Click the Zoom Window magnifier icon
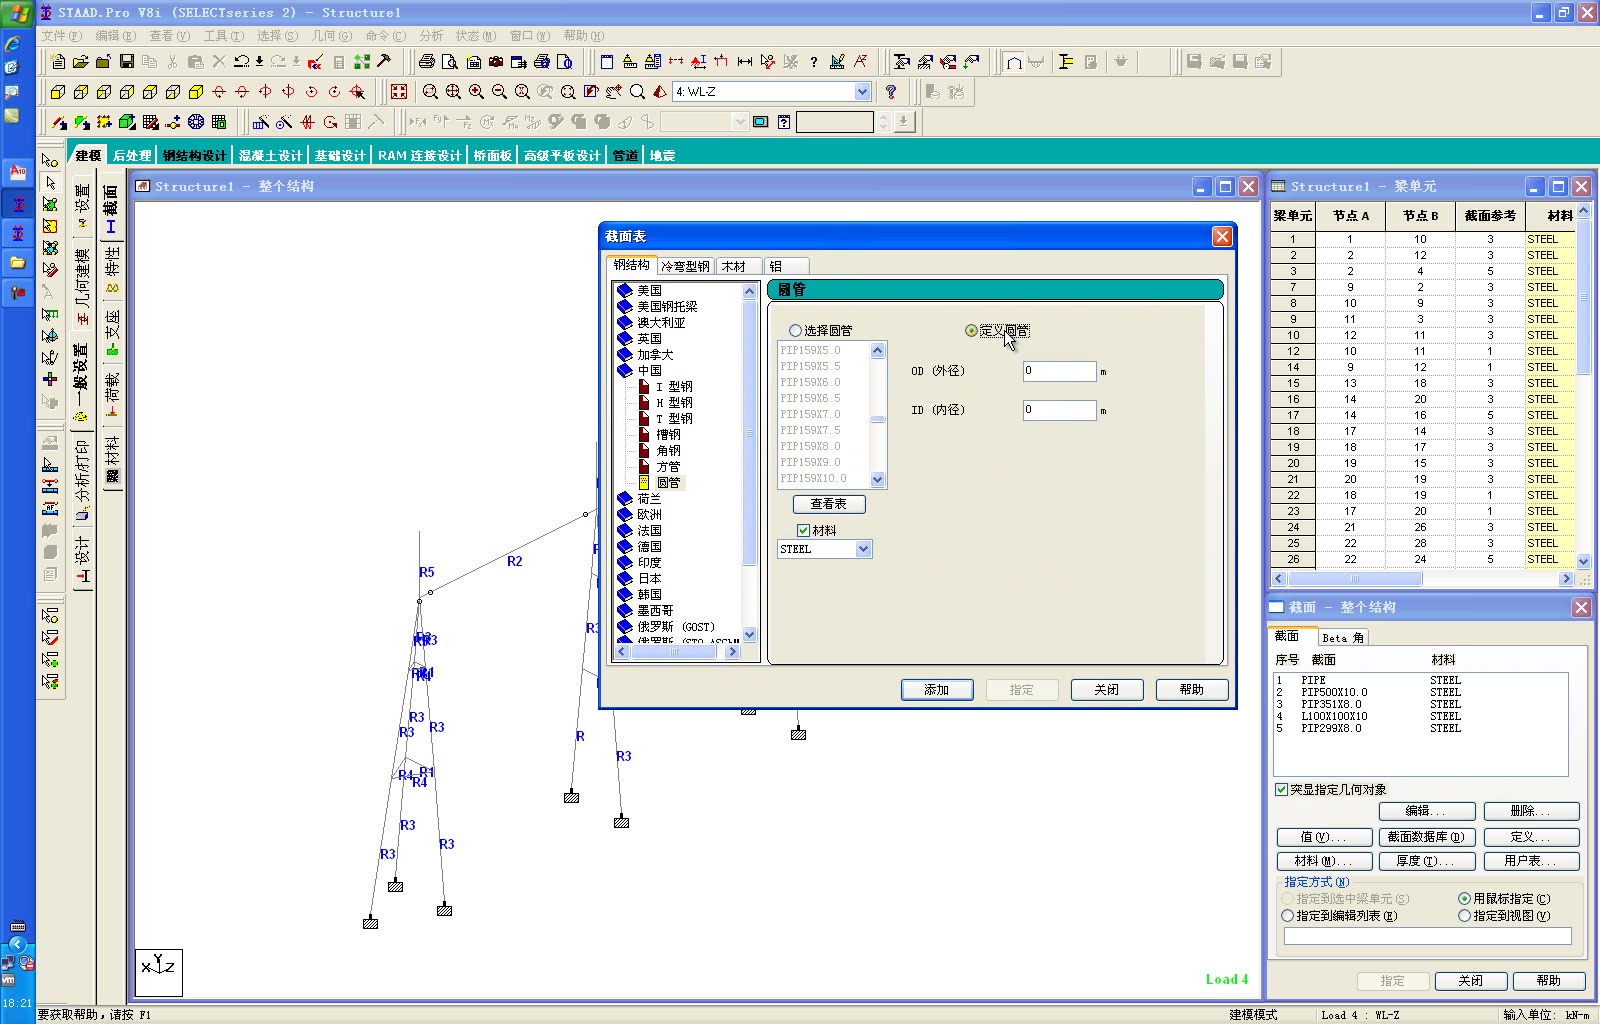Screen dimensions: 1600x1024 pyautogui.click(x=430, y=92)
